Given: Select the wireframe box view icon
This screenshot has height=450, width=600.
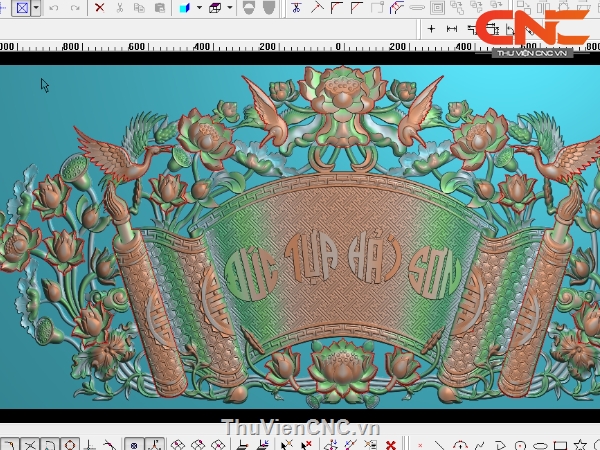Looking at the screenshot, I should pos(215,8).
